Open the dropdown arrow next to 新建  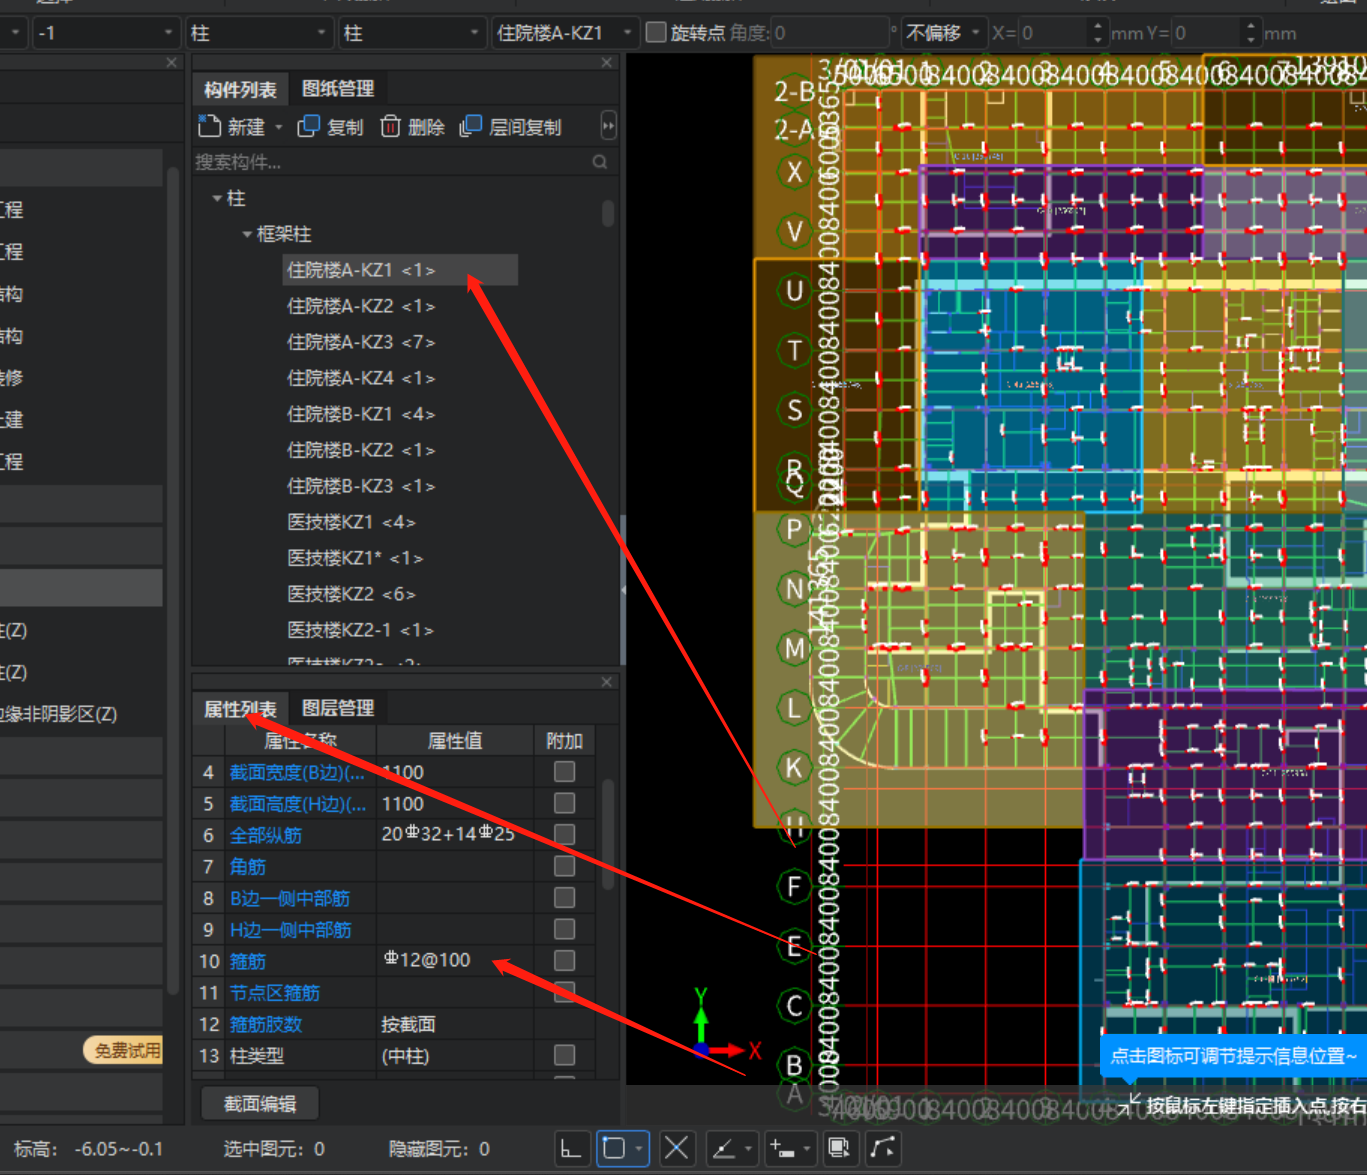tap(279, 127)
